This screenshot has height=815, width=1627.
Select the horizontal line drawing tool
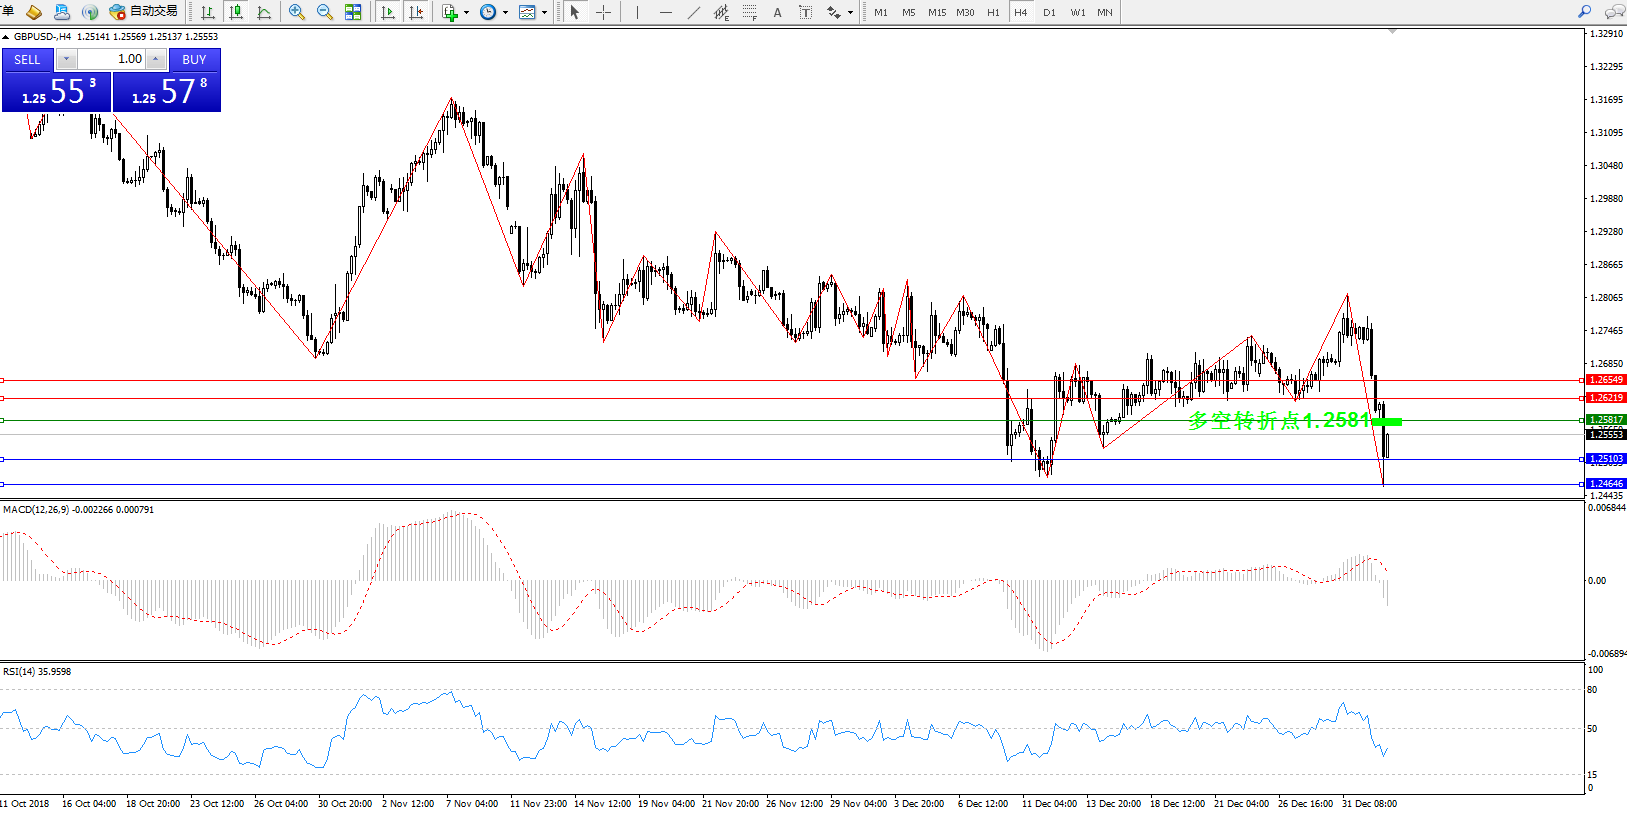(x=665, y=12)
